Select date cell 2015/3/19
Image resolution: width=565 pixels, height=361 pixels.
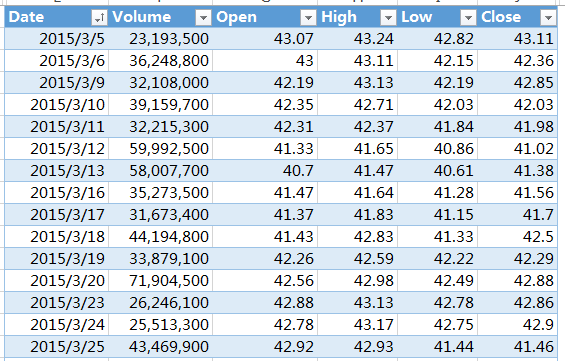[x=57, y=258]
